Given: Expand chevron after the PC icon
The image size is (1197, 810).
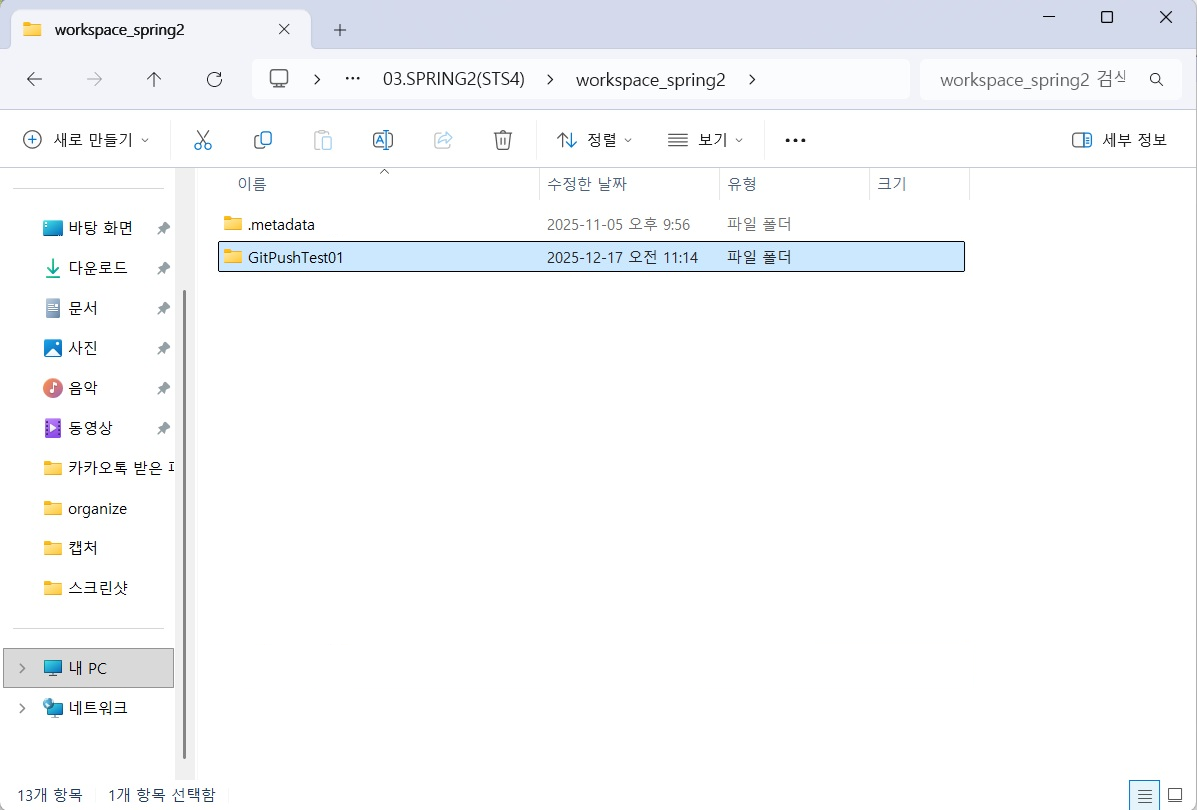Looking at the screenshot, I should [x=317, y=79].
